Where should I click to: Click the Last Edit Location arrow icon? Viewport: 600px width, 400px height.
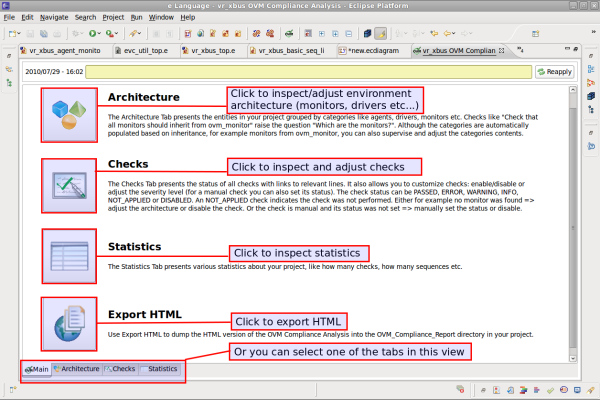point(434,34)
